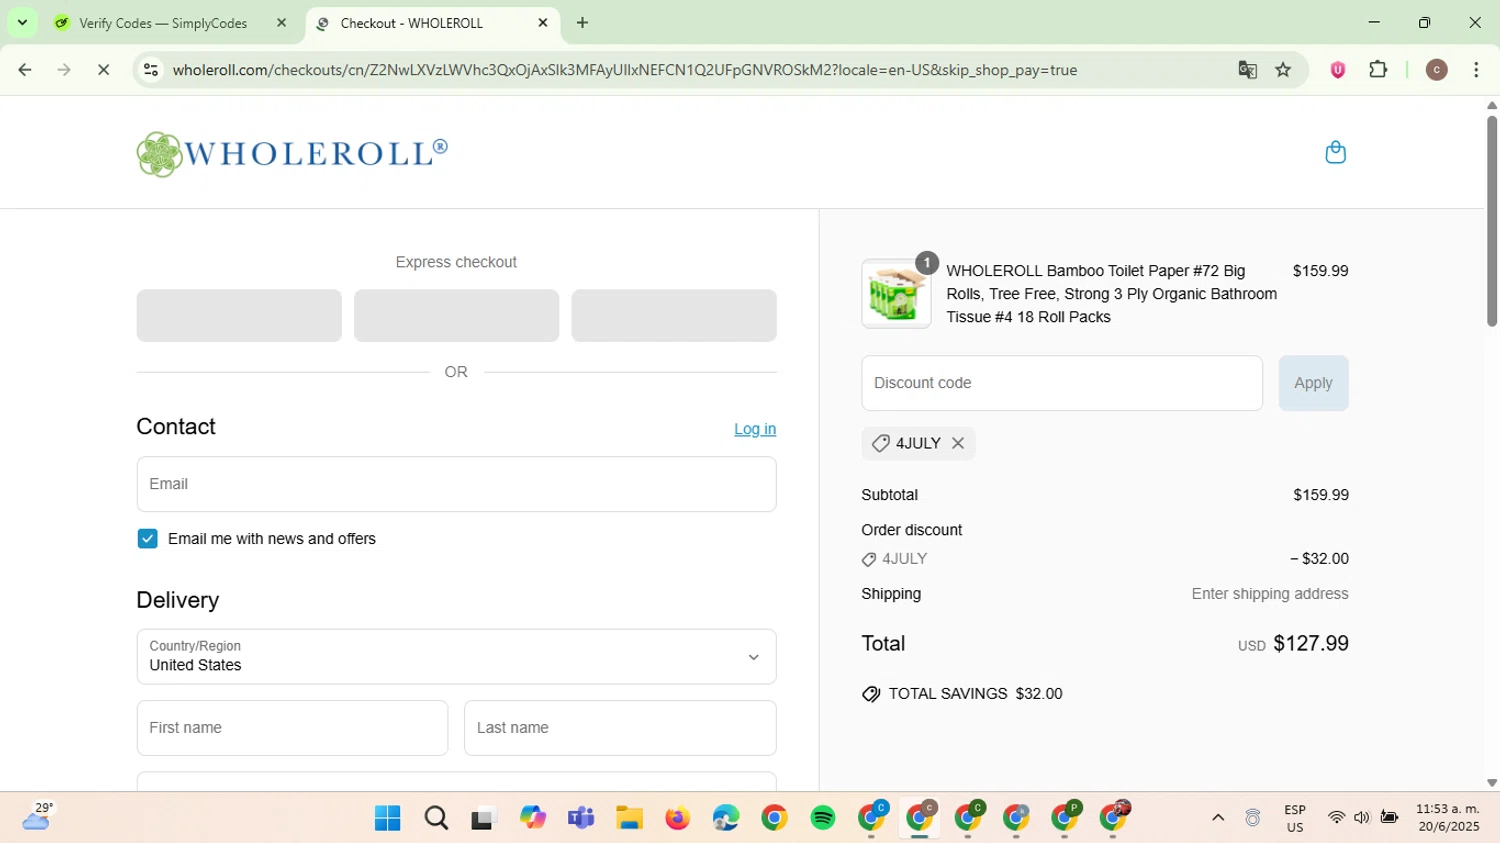Open Microsoft Edge from taskbar
Viewport: 1500px width, 843px height.
726,818
